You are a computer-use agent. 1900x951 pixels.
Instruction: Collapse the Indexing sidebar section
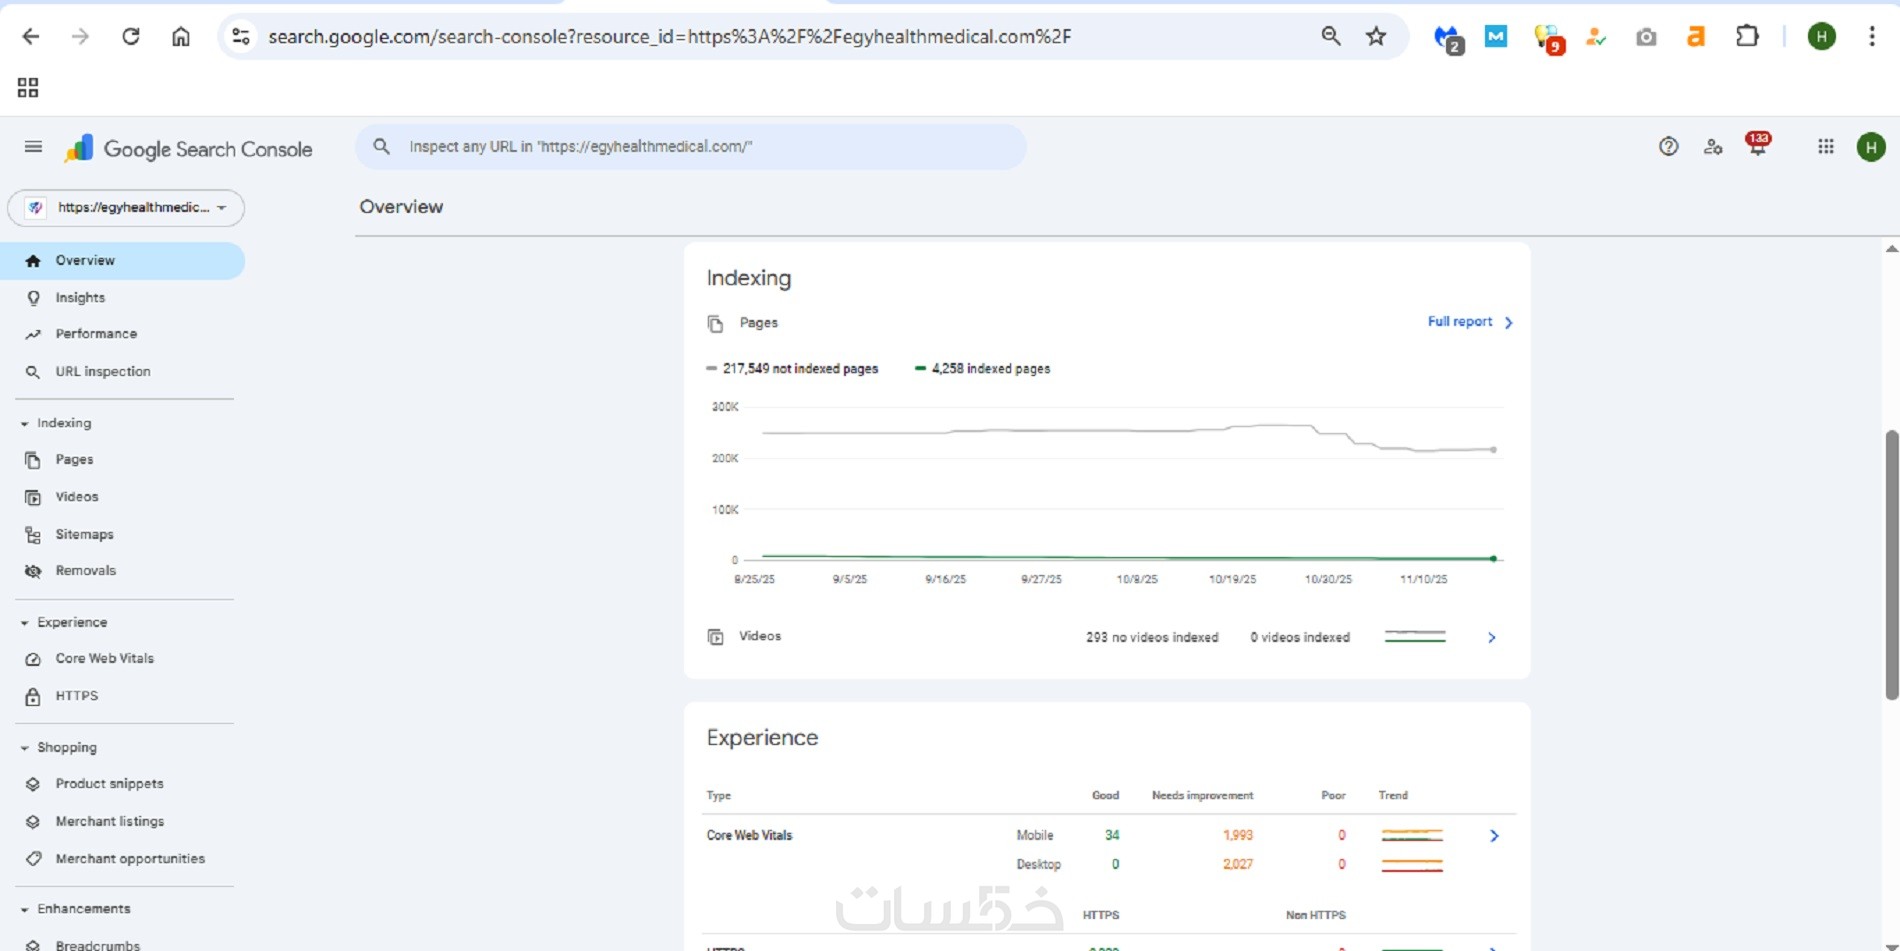tap(25, 424)
